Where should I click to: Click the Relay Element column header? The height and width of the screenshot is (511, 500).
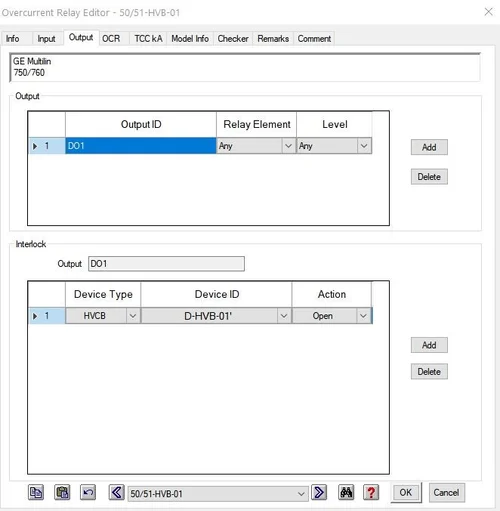click(x=256, y=124)
